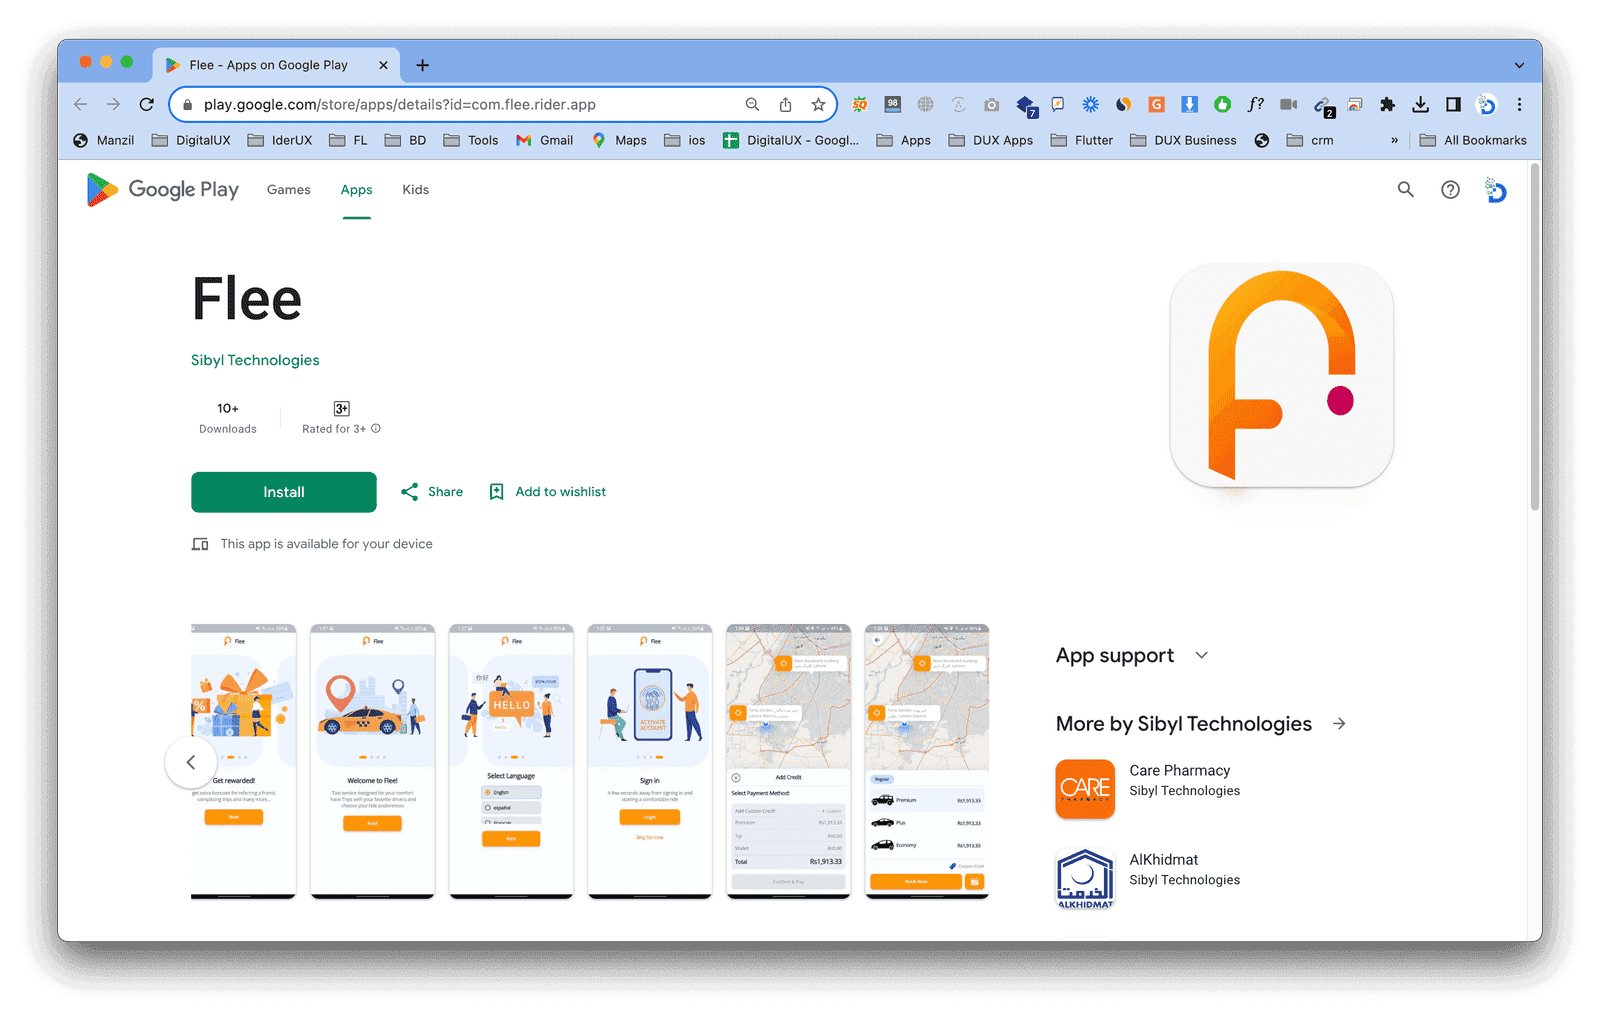
Task: Open the Google Play account avatar
Action: click(x=1496, y=189)
